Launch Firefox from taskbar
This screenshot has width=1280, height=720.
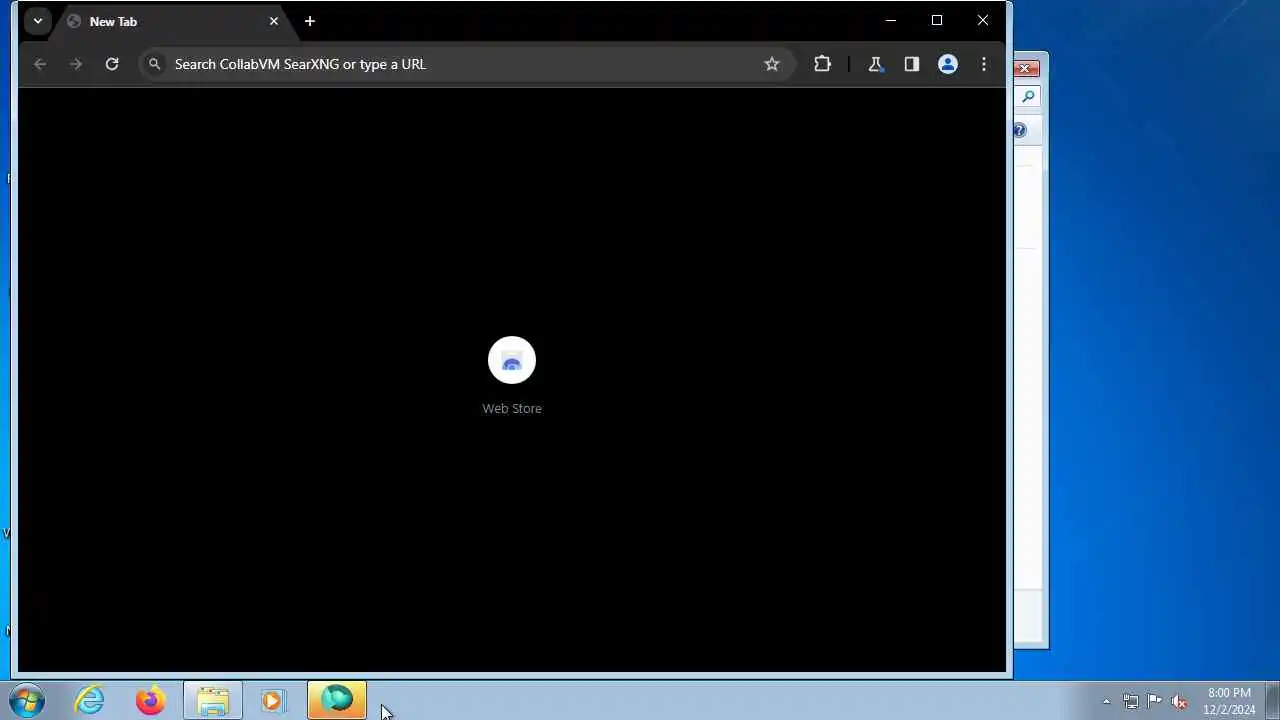pos(151,700)
